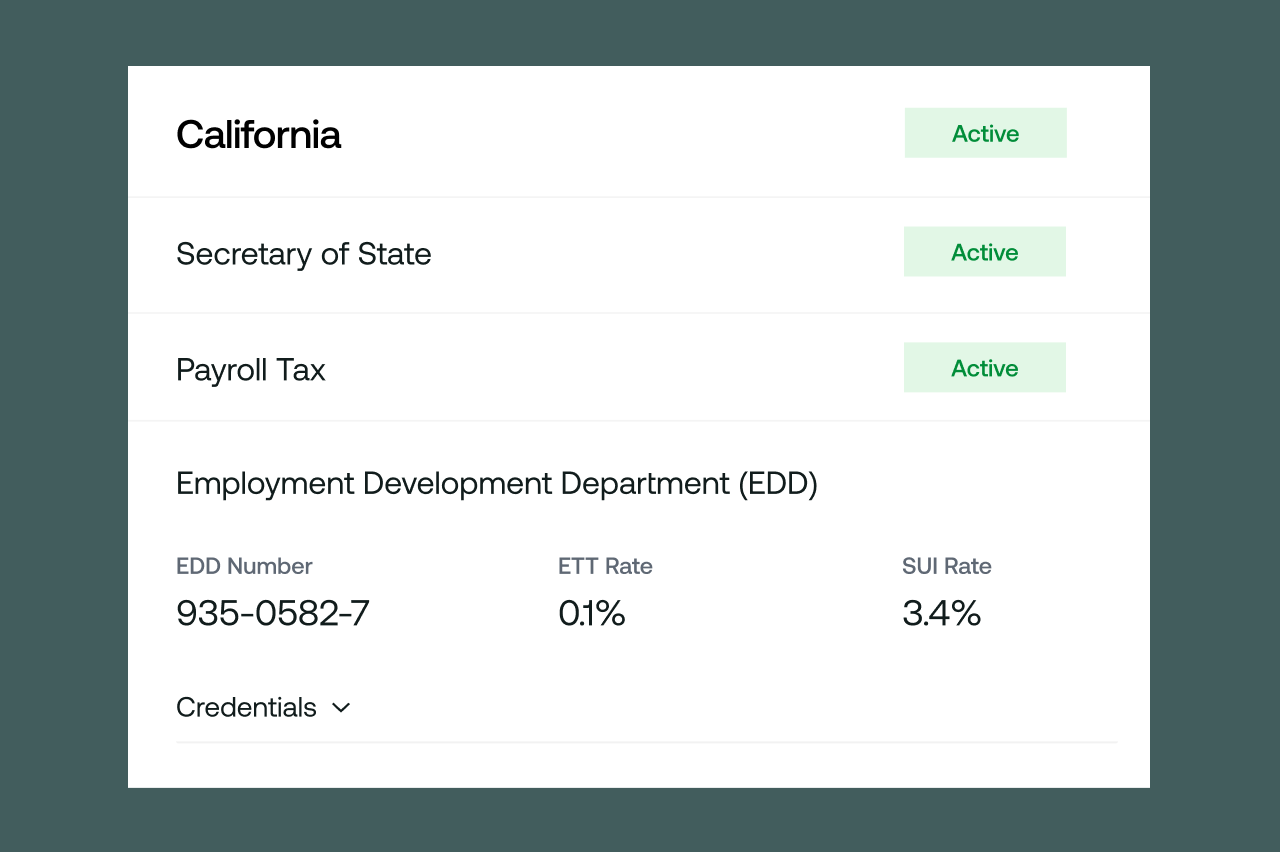This screenshot has height=852, width=1280.
Task: Click the EDD Number value 935-0582-7
Action: click(272, 613)
